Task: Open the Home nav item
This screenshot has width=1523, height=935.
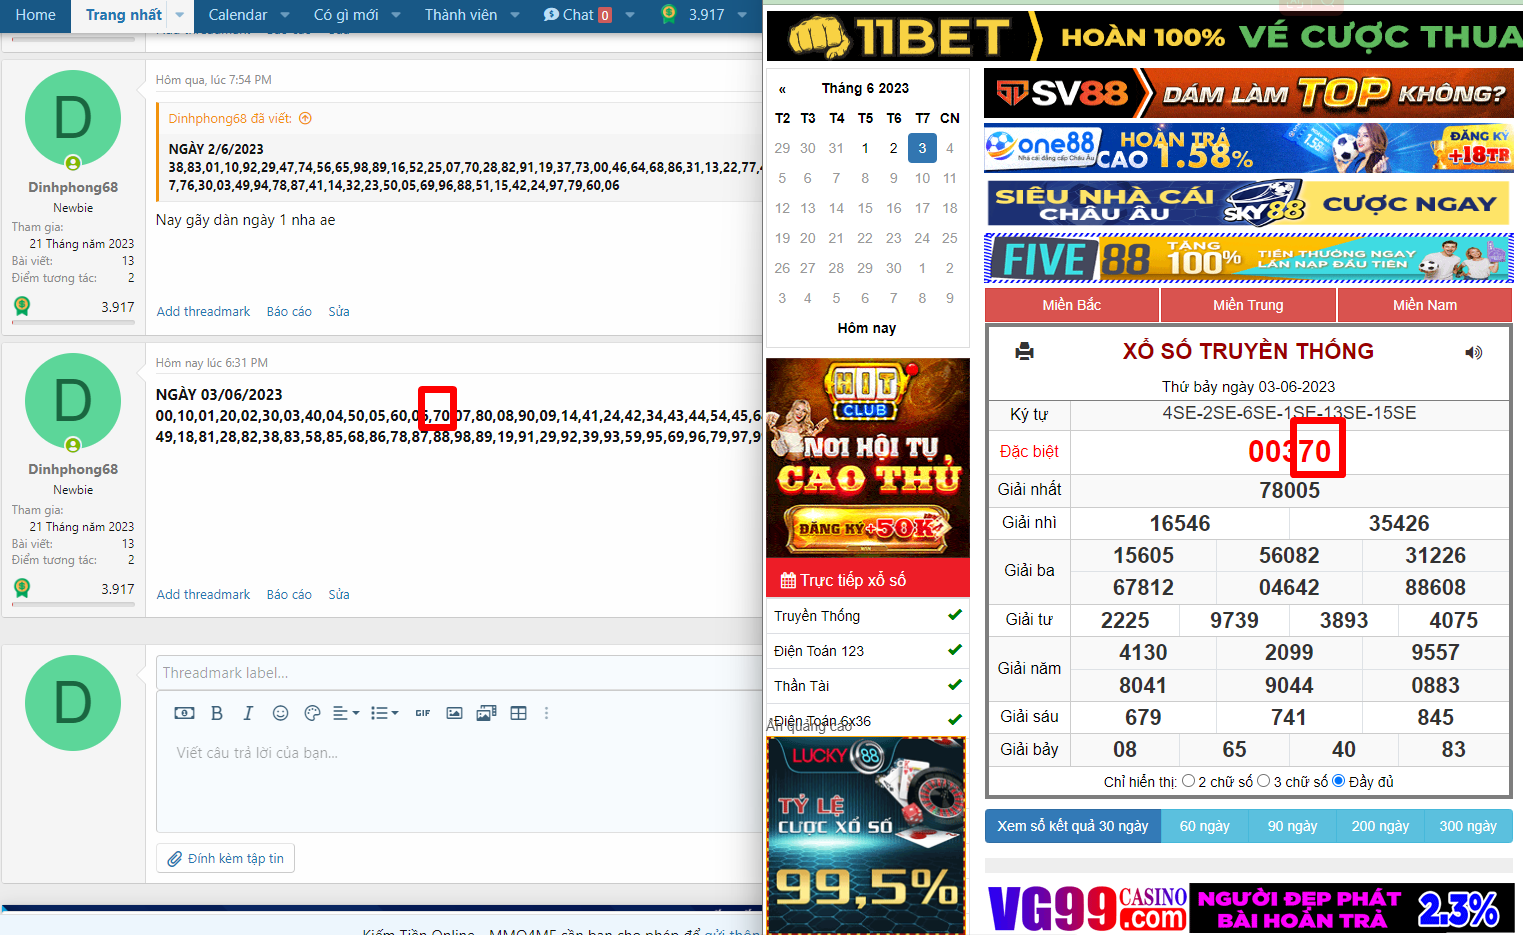Action: pos(36,15)
